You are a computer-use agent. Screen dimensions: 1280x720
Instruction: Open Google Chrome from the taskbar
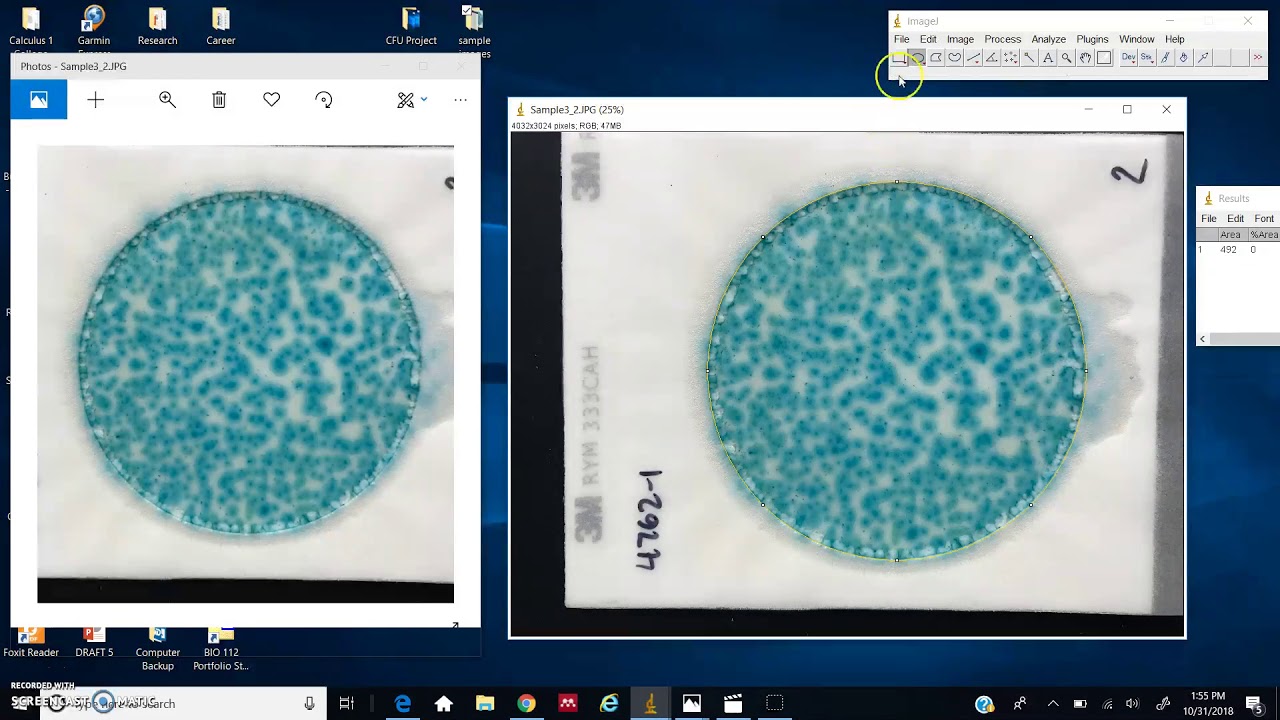(x=526, y=703)
